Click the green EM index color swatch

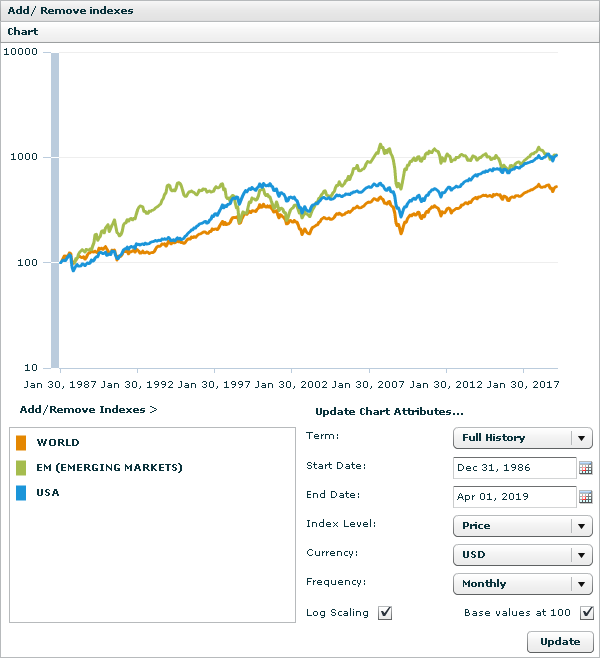[x=21, y=467]
